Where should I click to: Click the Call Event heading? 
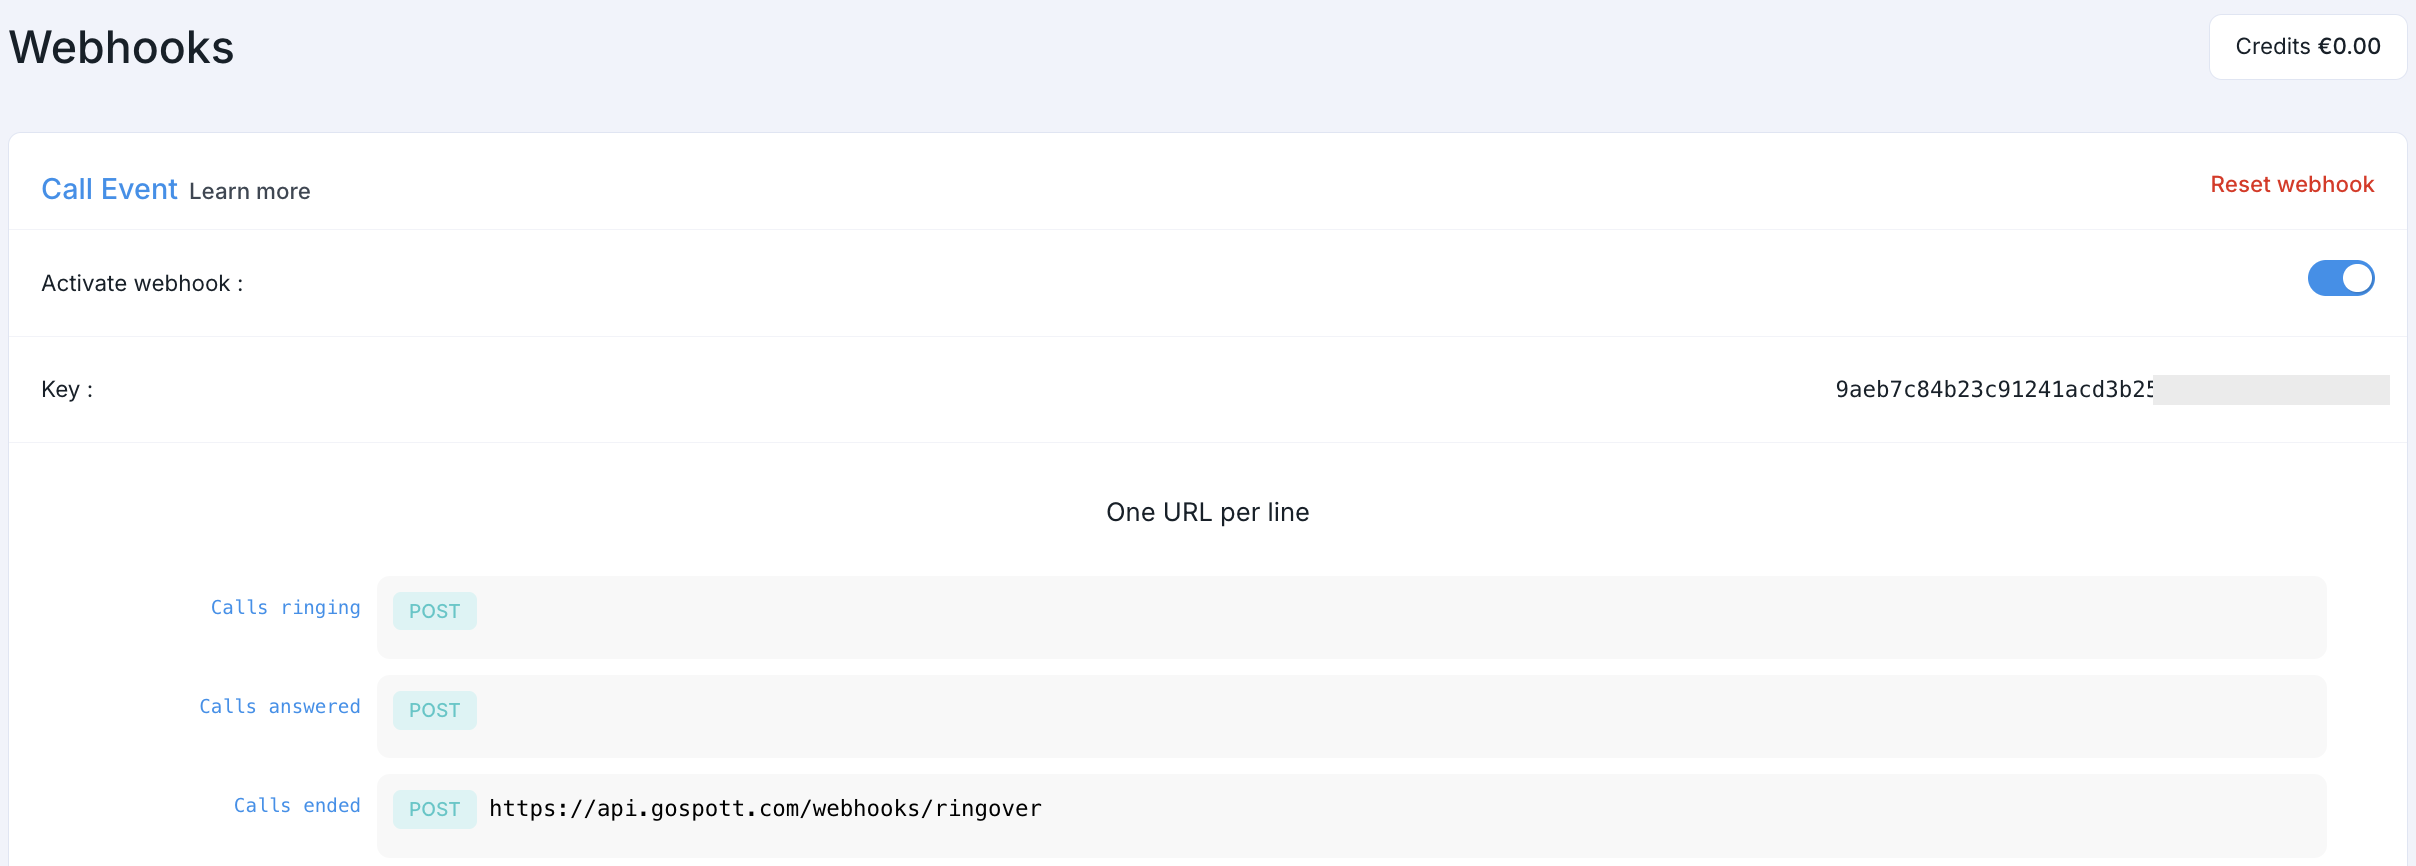tap(109, 189)
